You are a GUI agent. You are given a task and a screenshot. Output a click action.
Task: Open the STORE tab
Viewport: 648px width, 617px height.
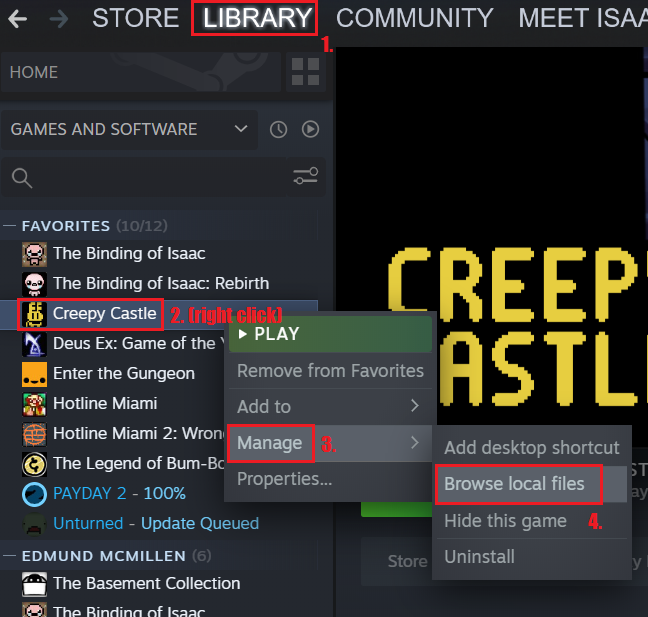(136, 18)
